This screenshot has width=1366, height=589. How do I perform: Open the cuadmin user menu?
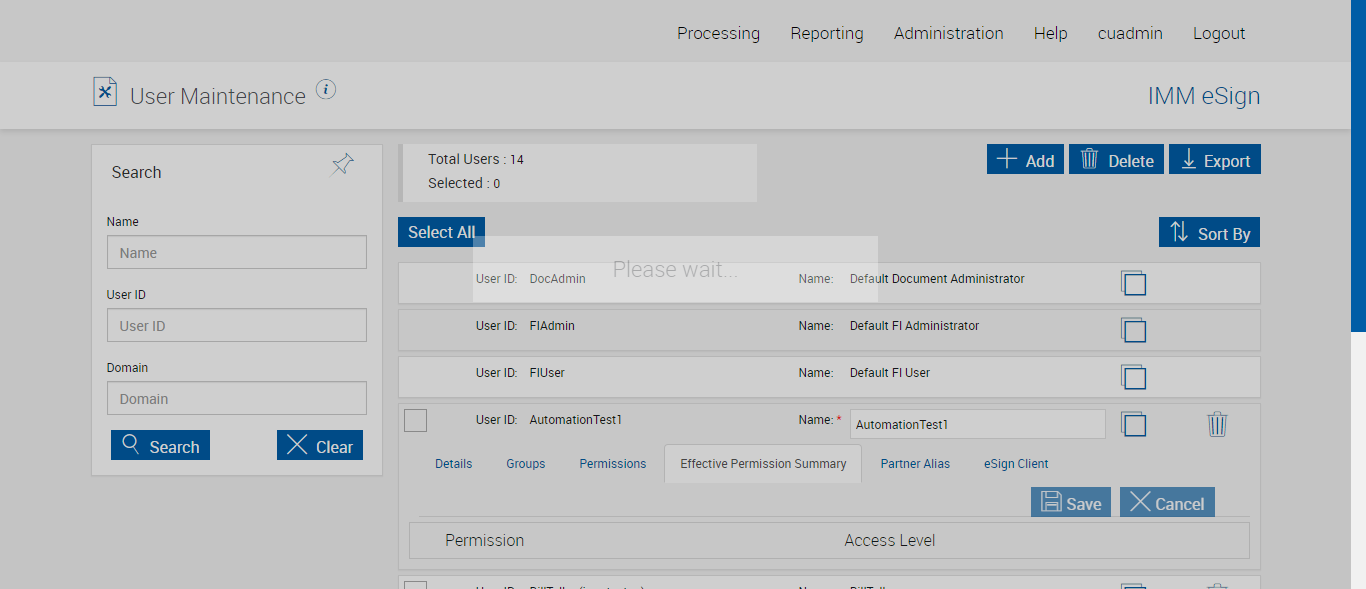1130,33
